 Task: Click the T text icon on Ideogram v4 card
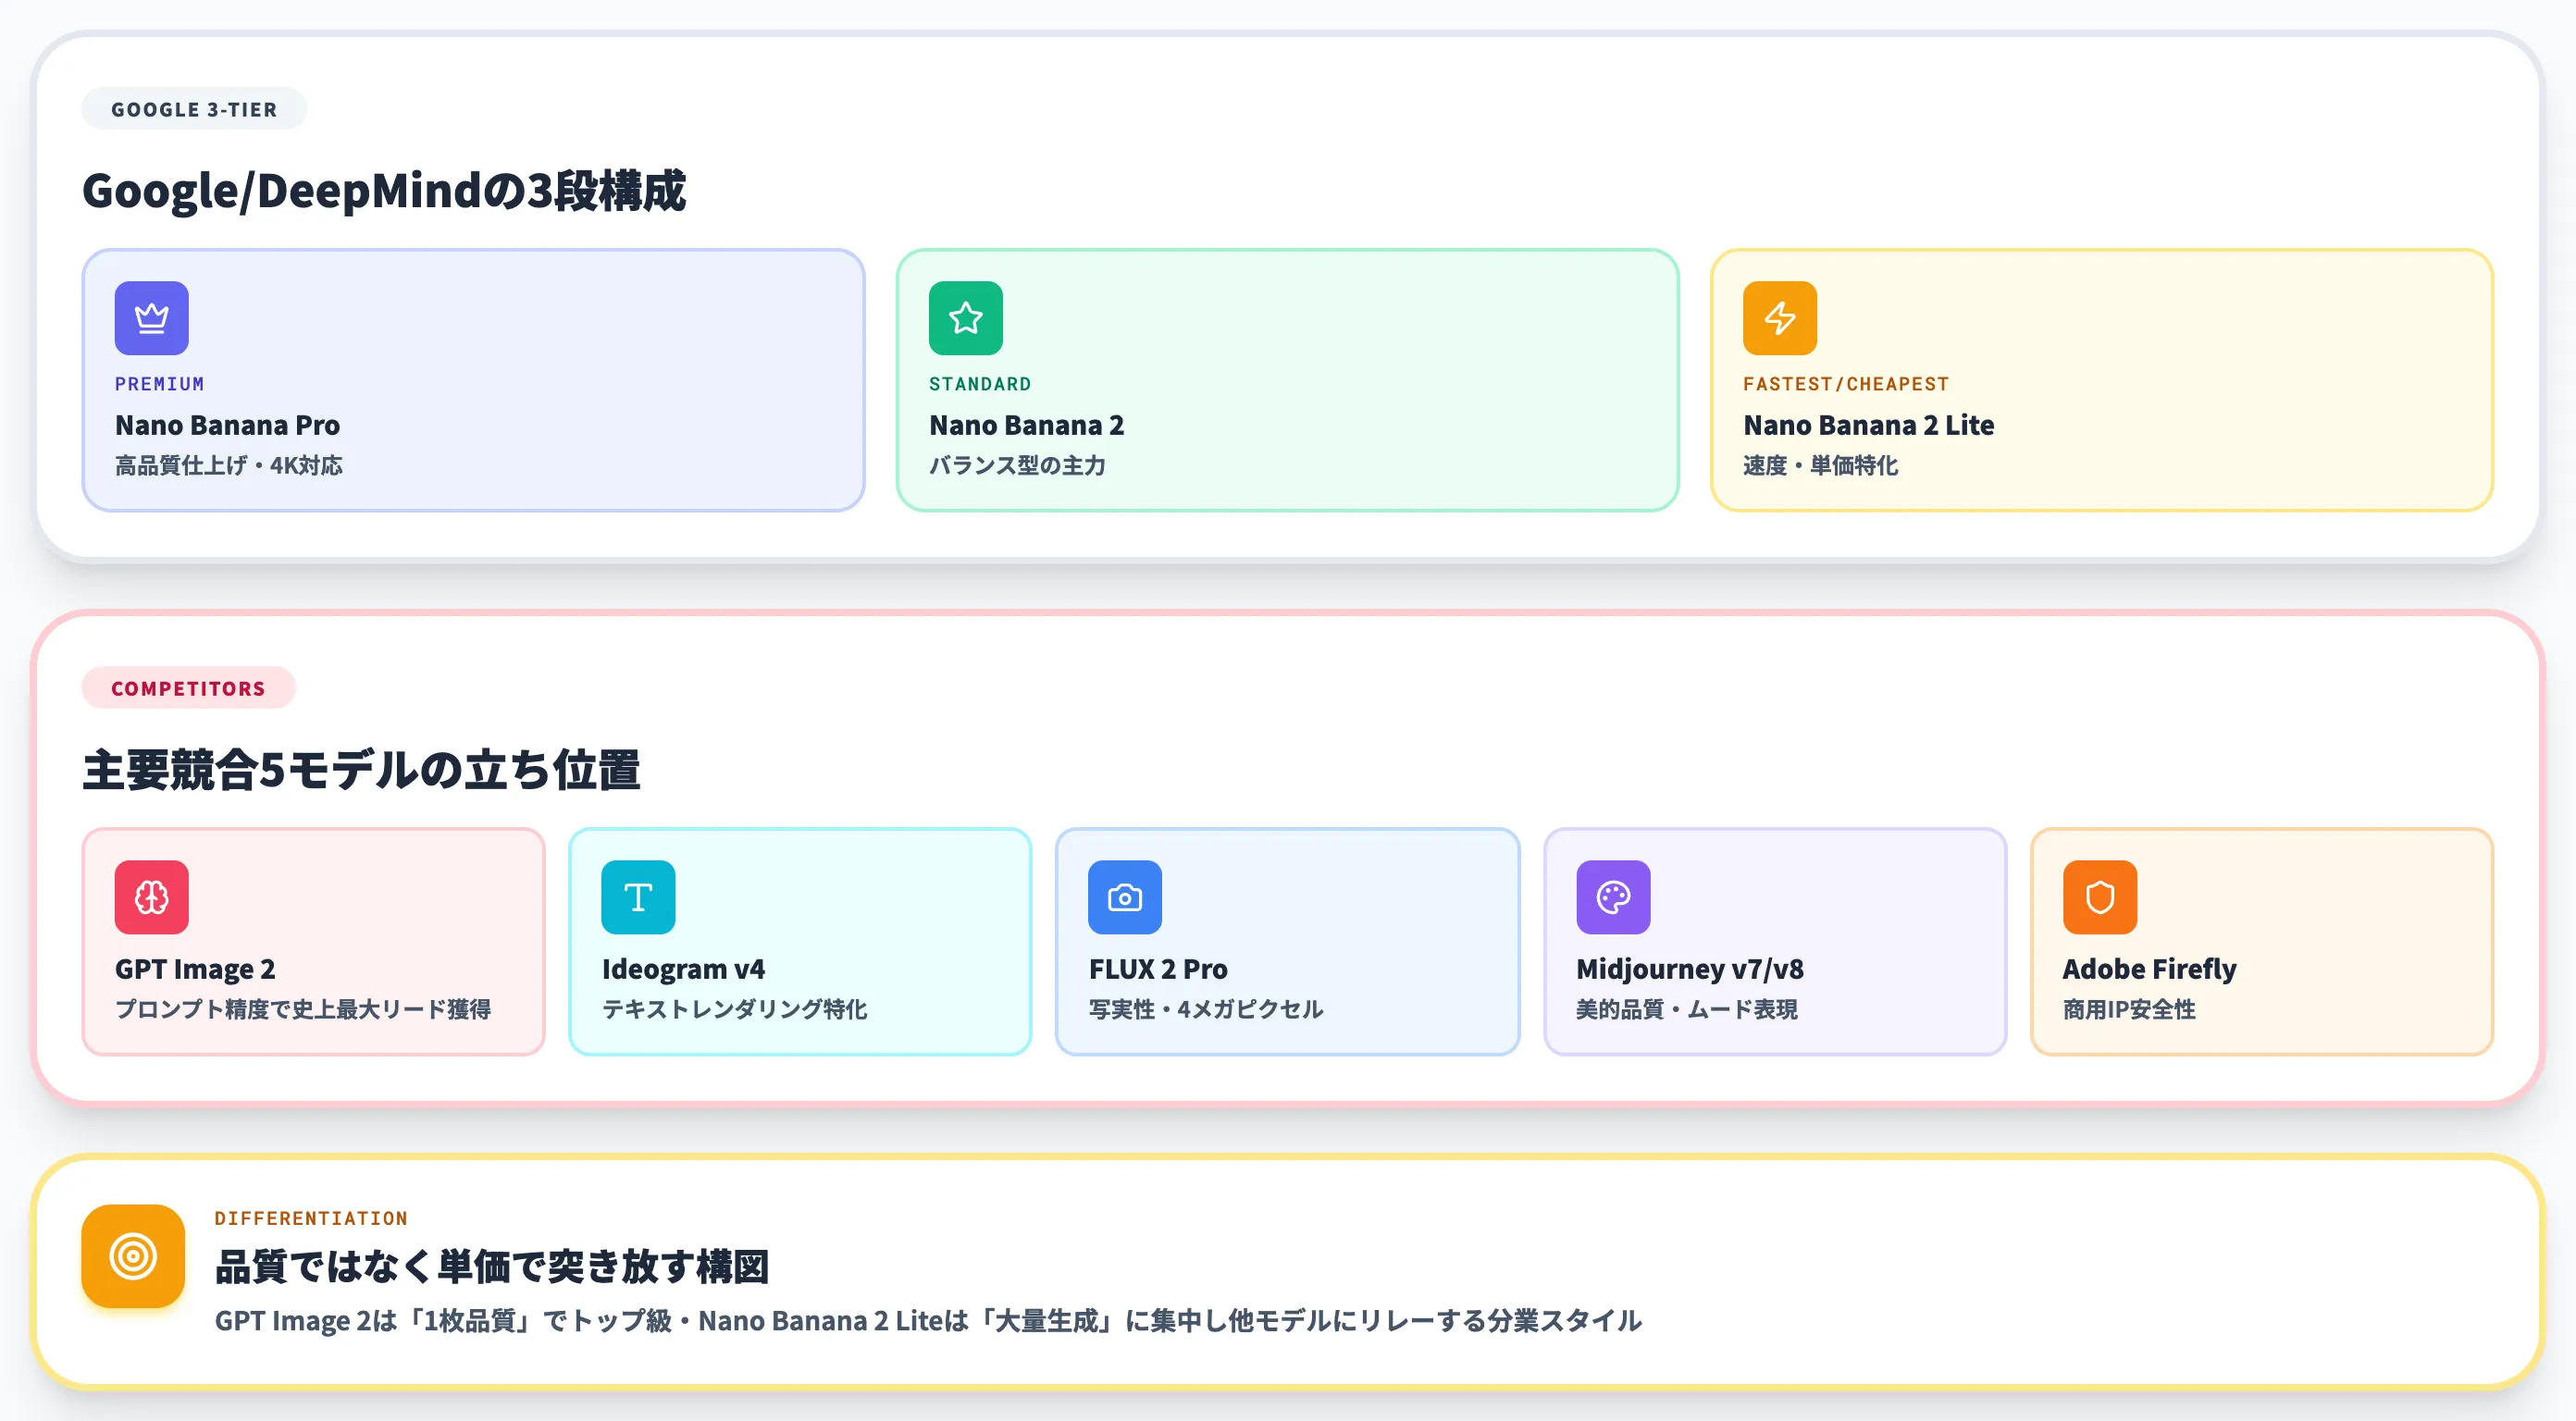tap(638, 897)
